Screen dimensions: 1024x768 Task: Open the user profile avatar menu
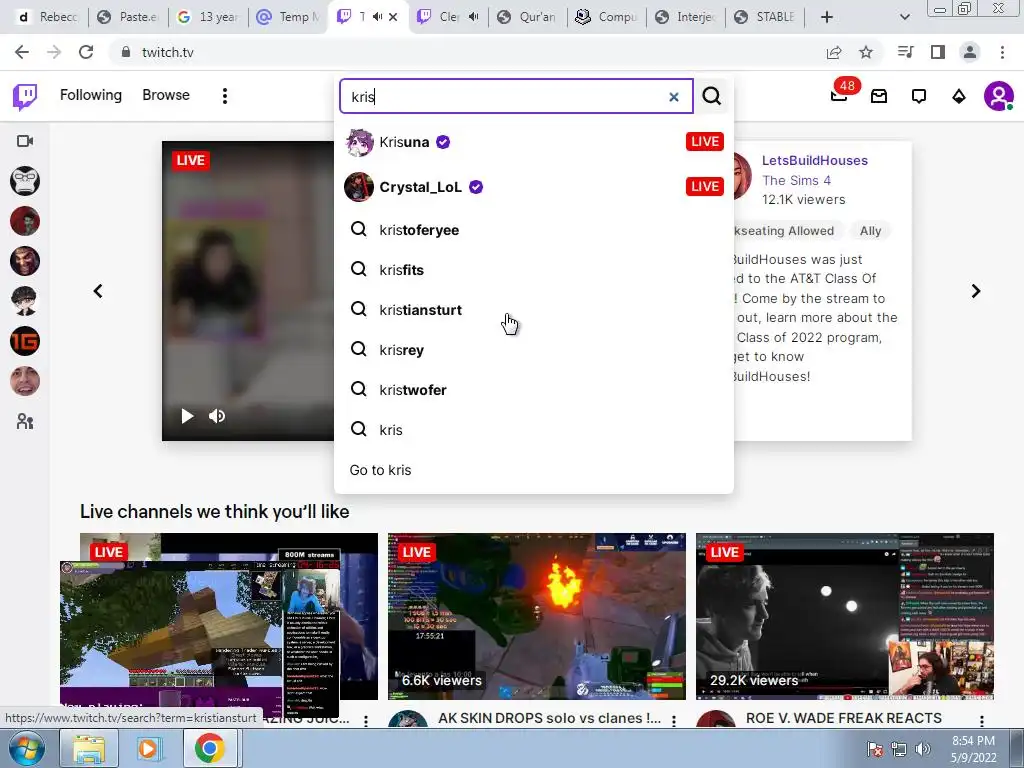coord(999,97)
